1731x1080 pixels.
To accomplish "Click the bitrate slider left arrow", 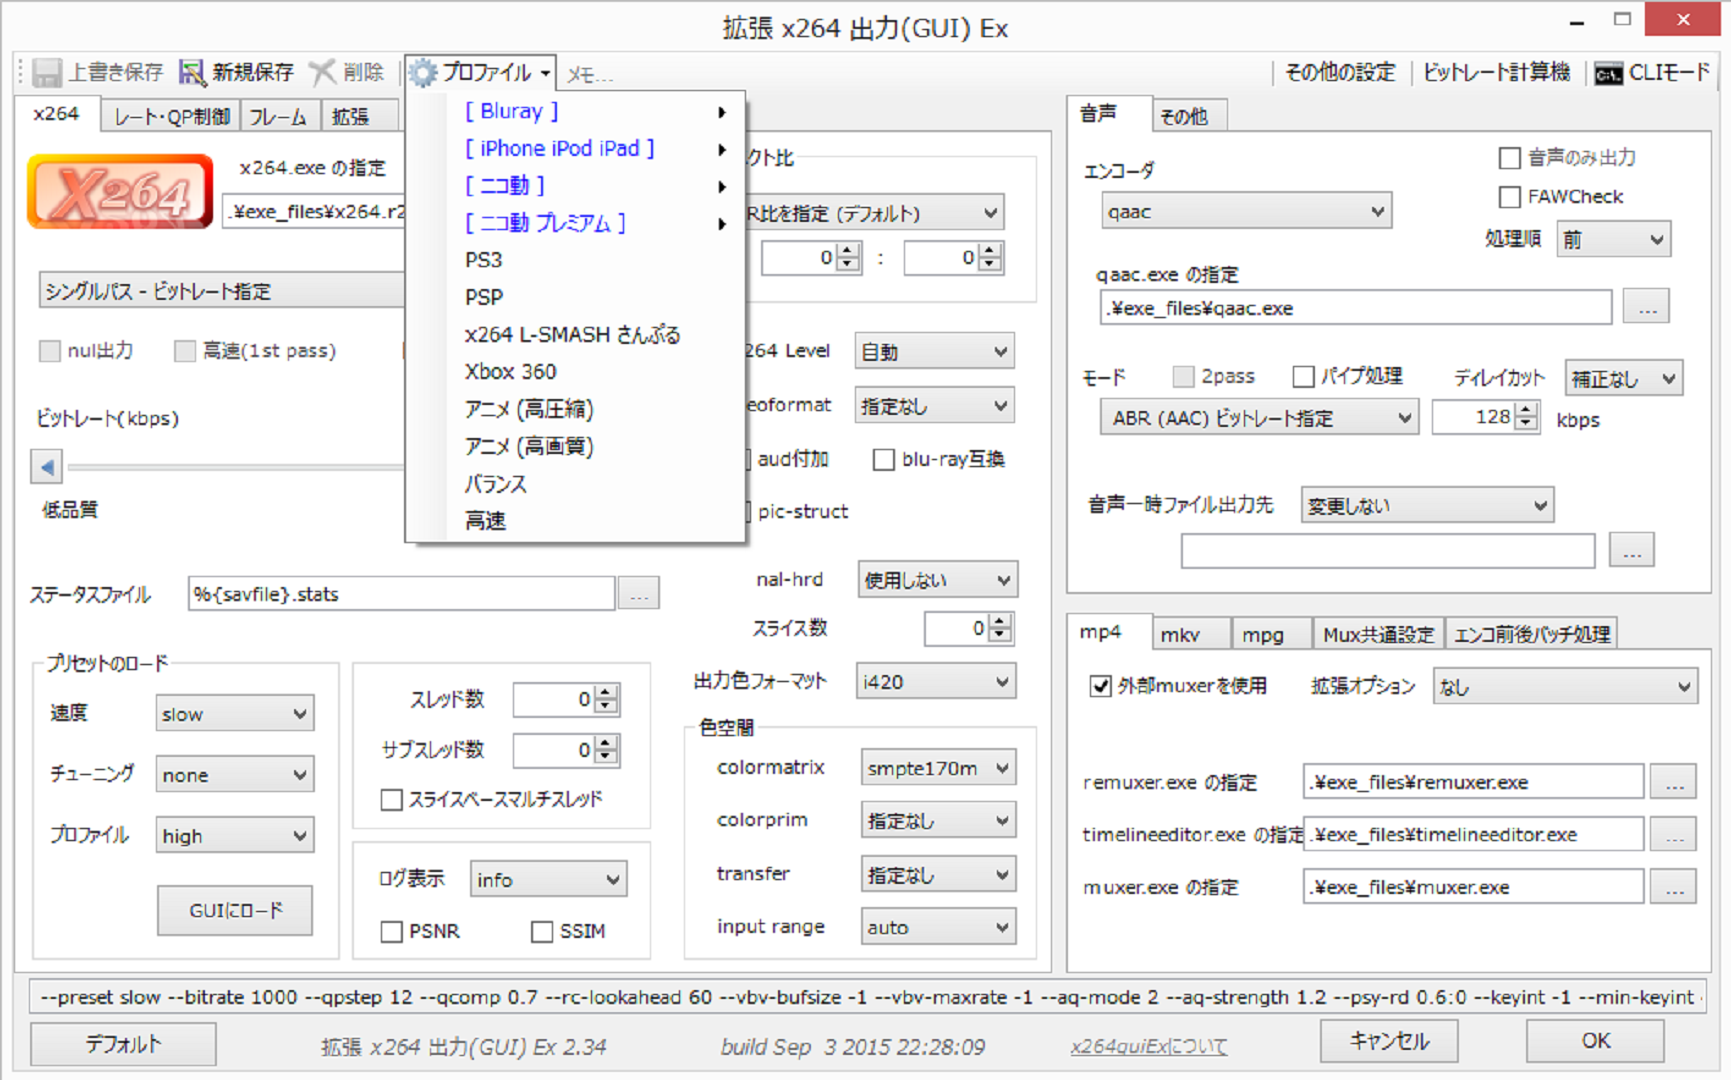I will [46, 466].
